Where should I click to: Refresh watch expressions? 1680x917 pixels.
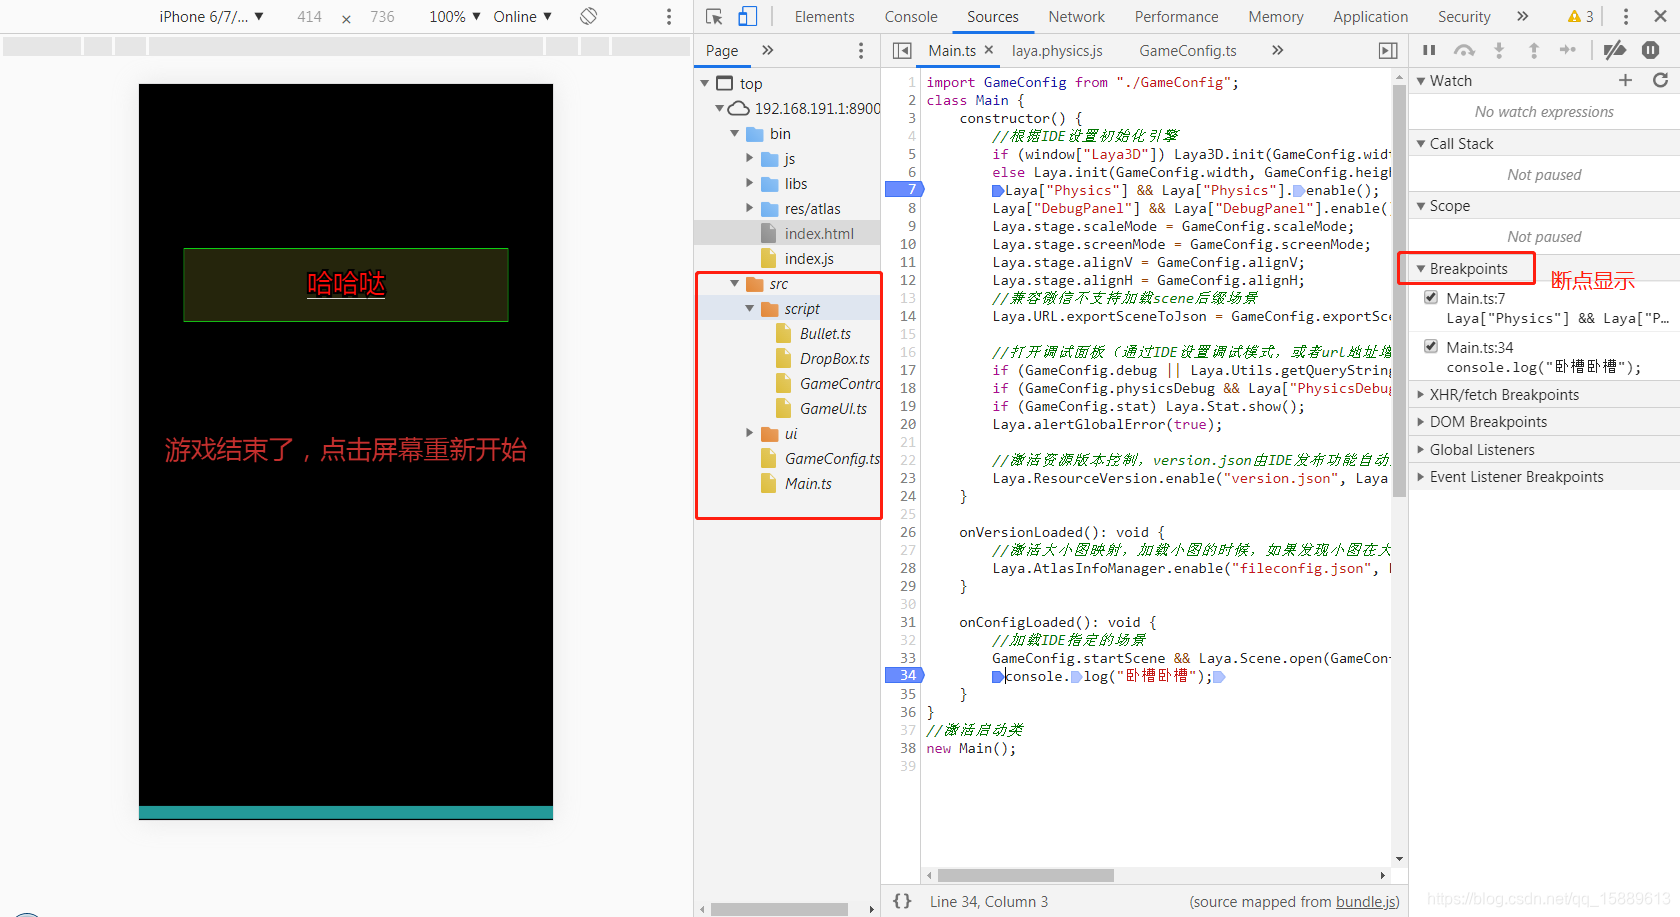[1660, 80]
